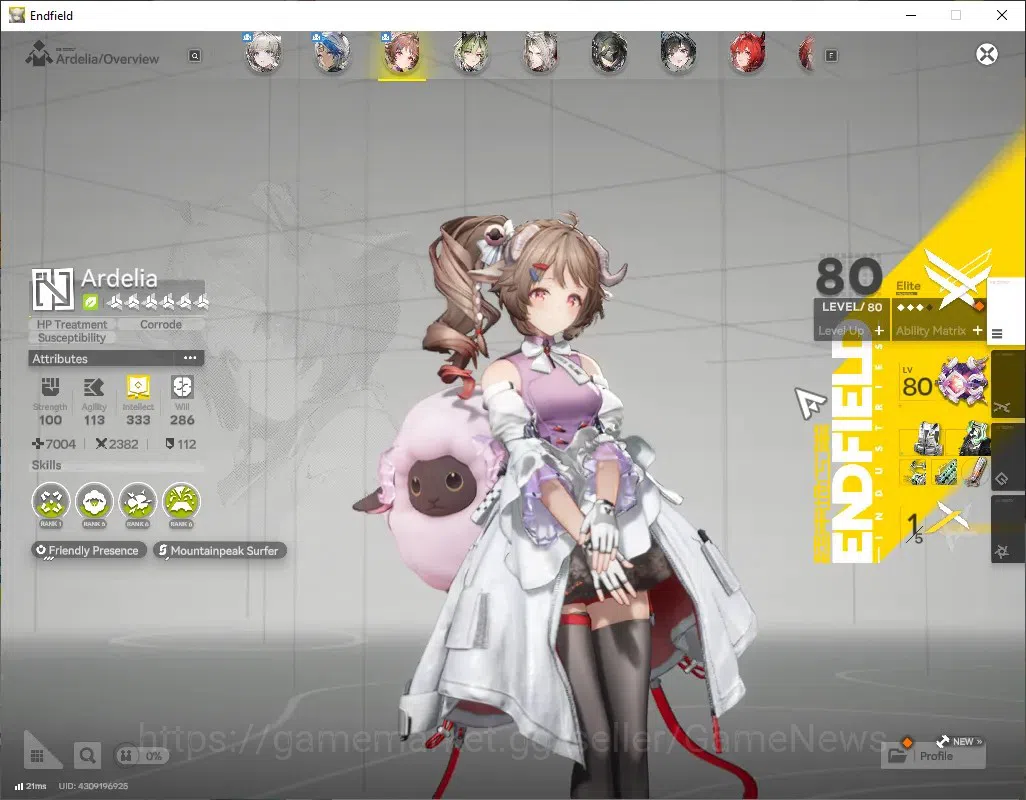
Task: Open the green striped equipment slot
Action: (945, 472)
